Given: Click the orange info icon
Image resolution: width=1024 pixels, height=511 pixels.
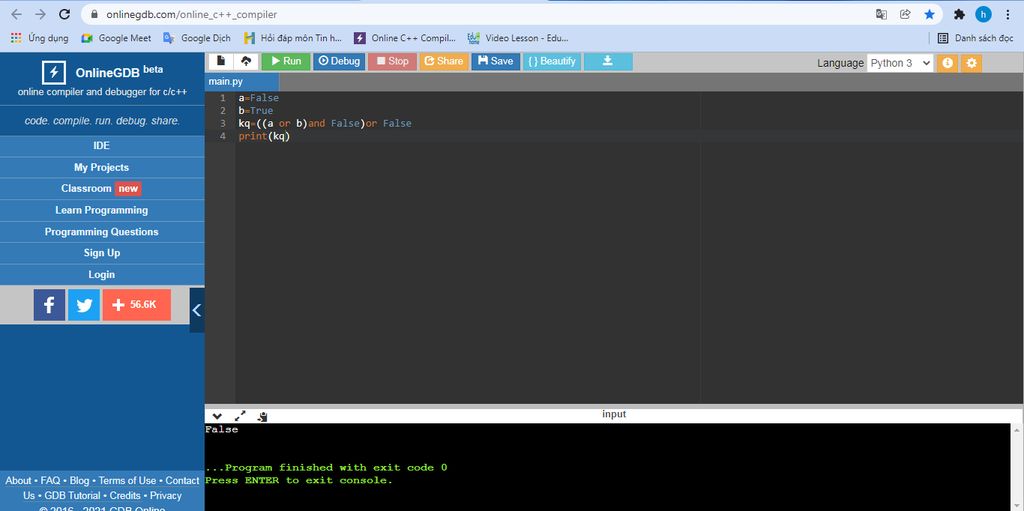Looking at the screenshot, I should [x=947, y=63].
